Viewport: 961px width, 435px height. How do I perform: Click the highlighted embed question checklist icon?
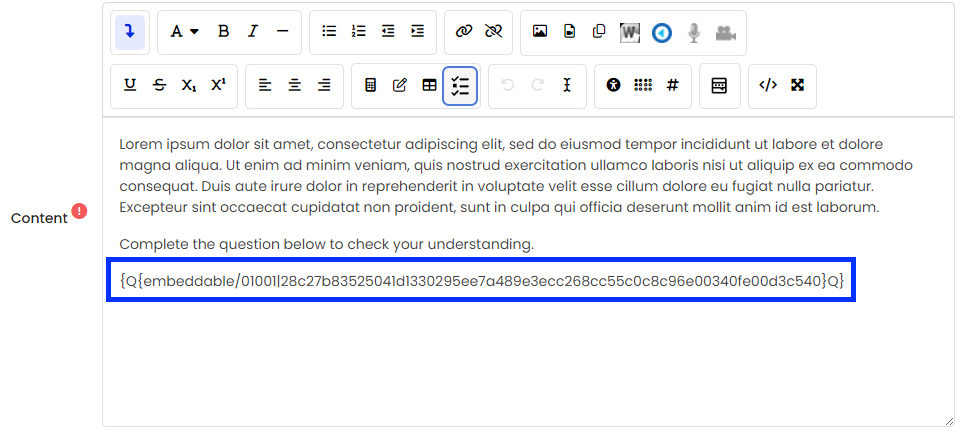pos(460,86)
